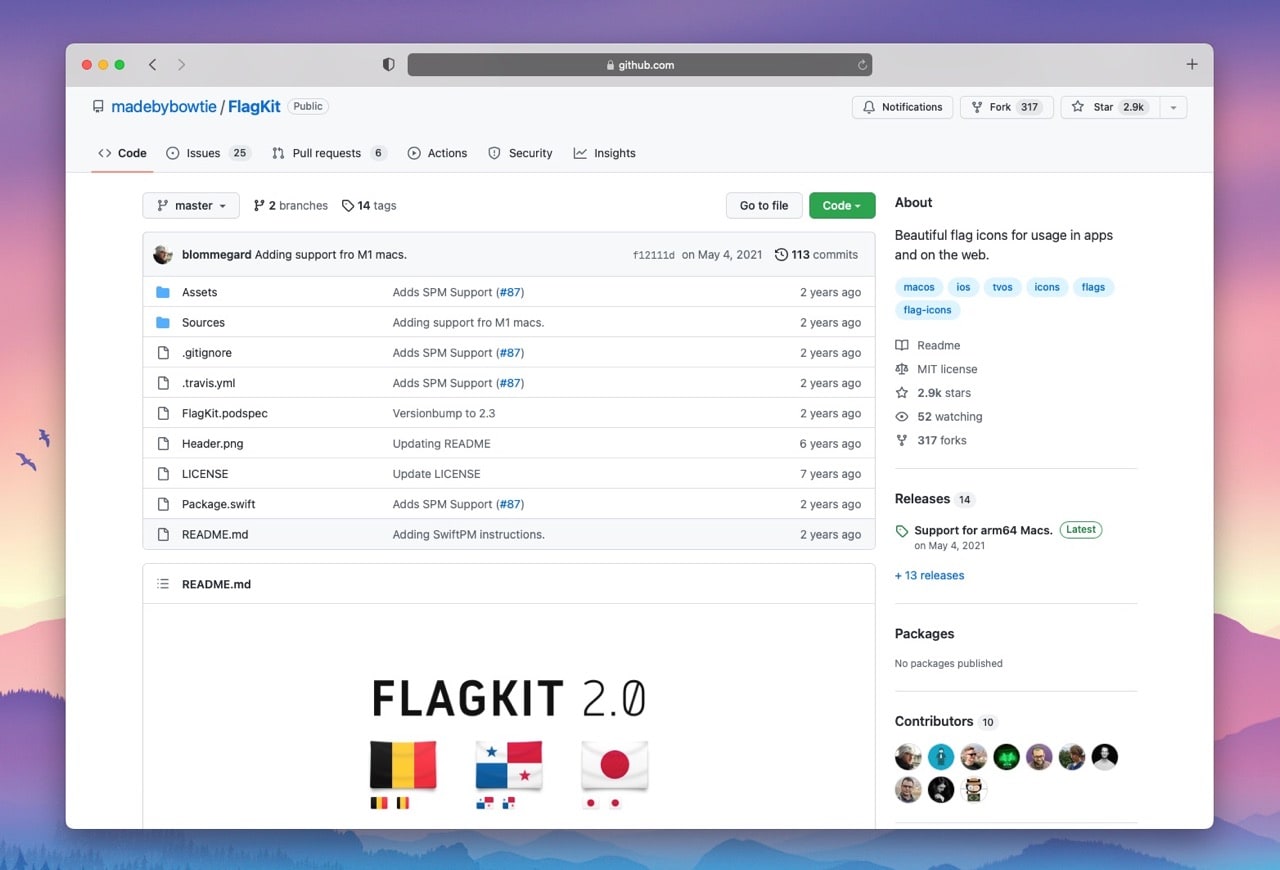Open README outline list icon
Screen dimensions: 1280x870
pos(163,584)
